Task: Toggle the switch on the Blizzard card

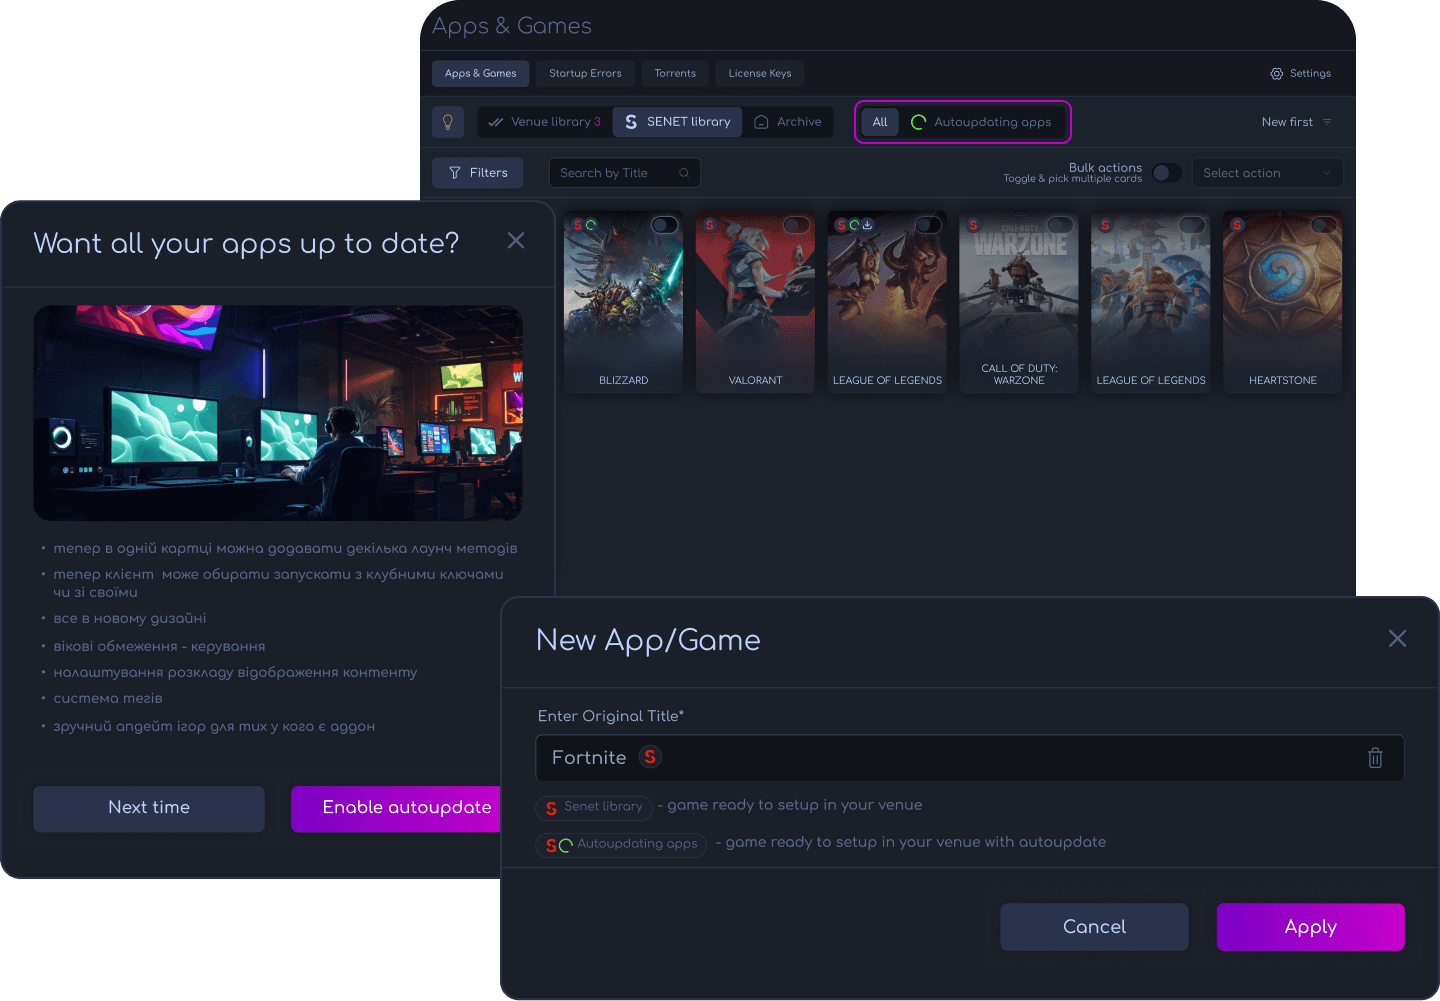Action: pyautogui.click(x=665, y=225)
